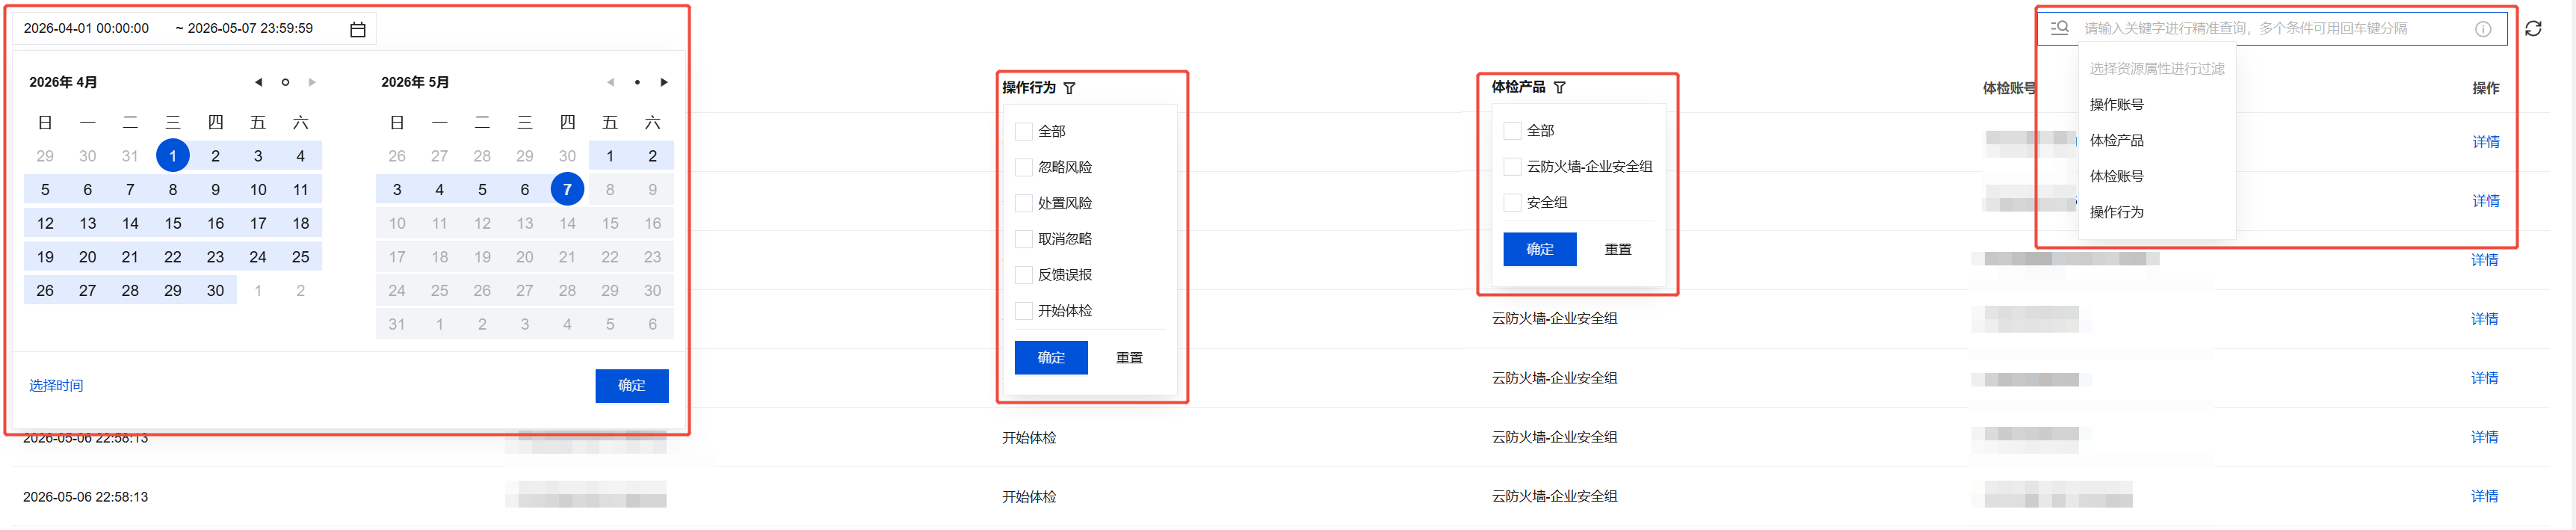Click the info icon in the search box
Viewport: 2576px width, 530px height.
click(x=2483, y=29)
